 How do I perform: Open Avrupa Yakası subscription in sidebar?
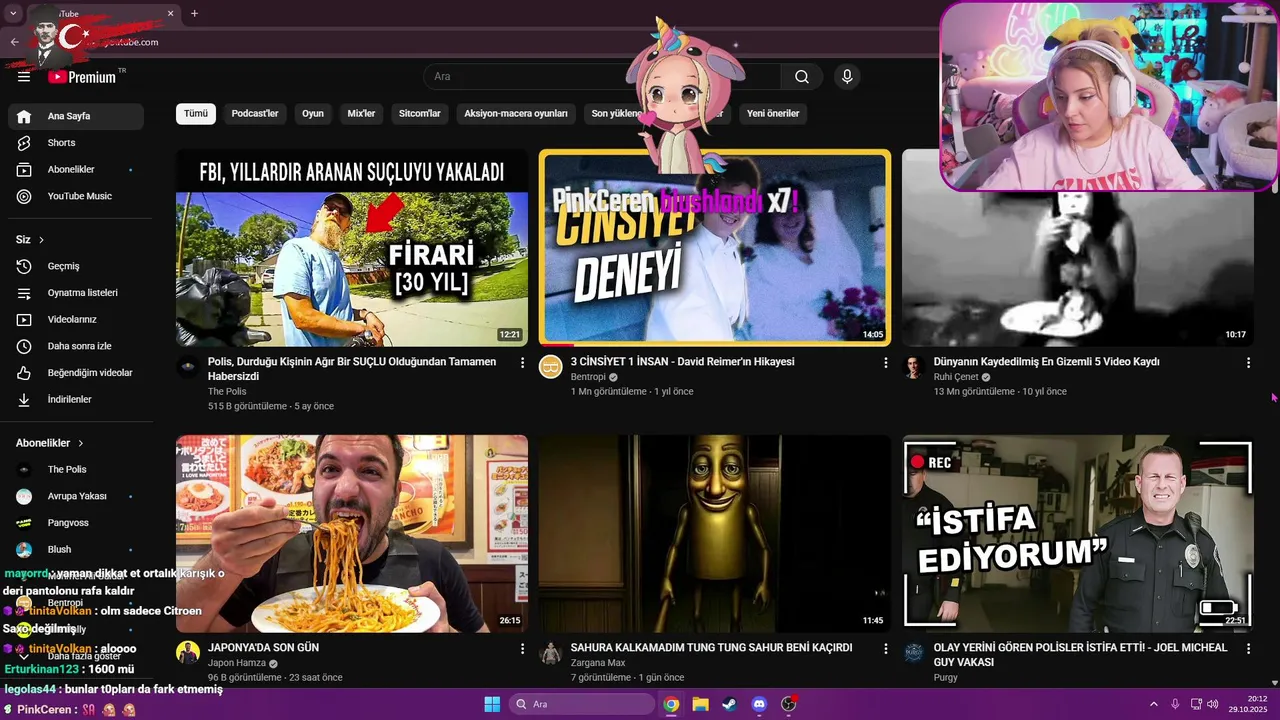(x=76, y=496)
